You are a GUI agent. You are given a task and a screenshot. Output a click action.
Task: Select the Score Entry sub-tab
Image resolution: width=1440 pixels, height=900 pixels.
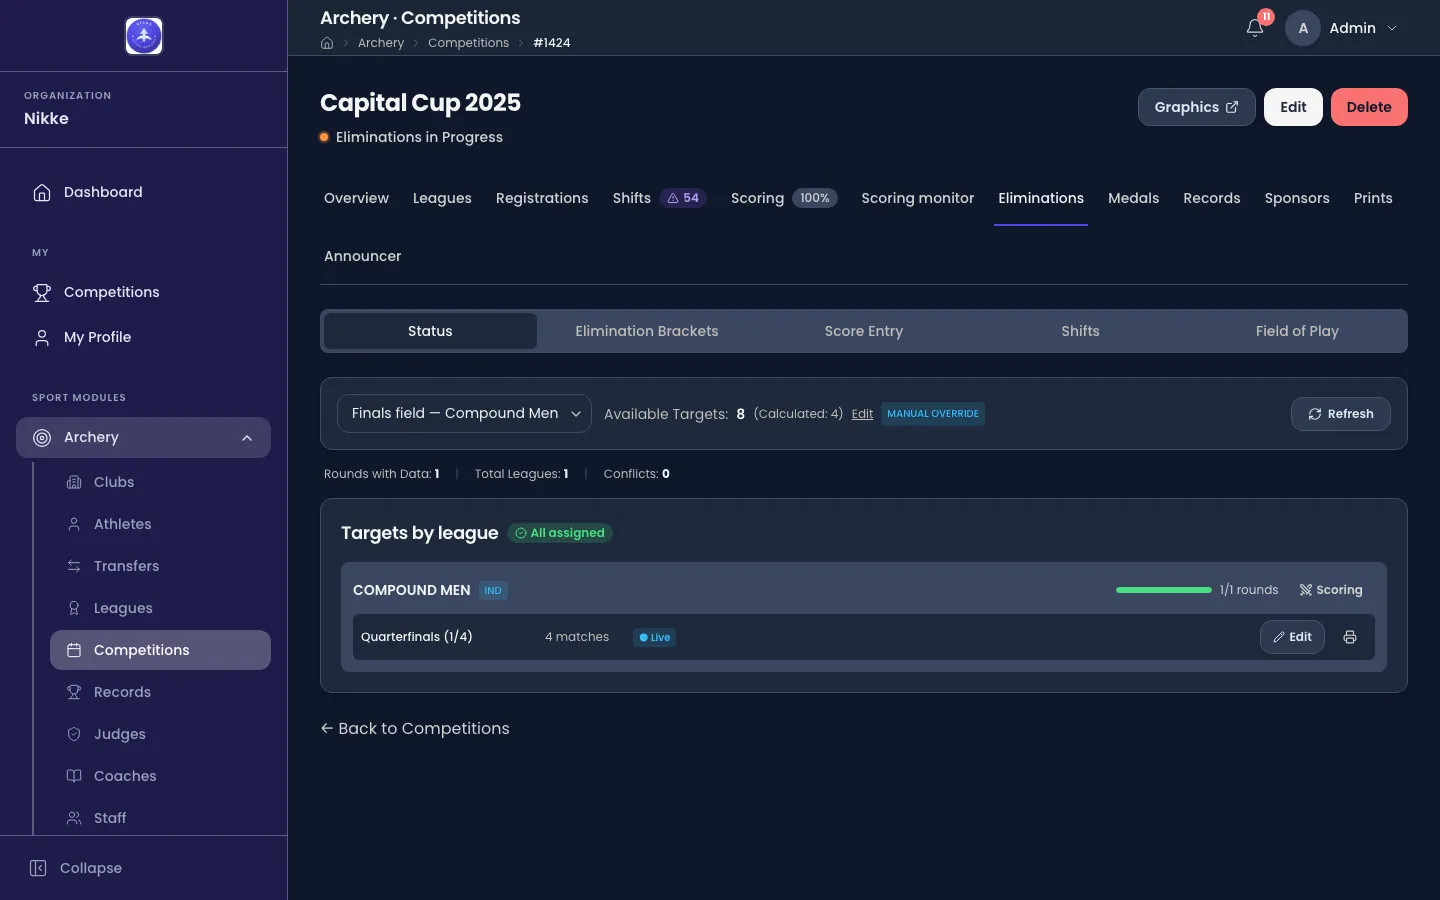point(864,331)
